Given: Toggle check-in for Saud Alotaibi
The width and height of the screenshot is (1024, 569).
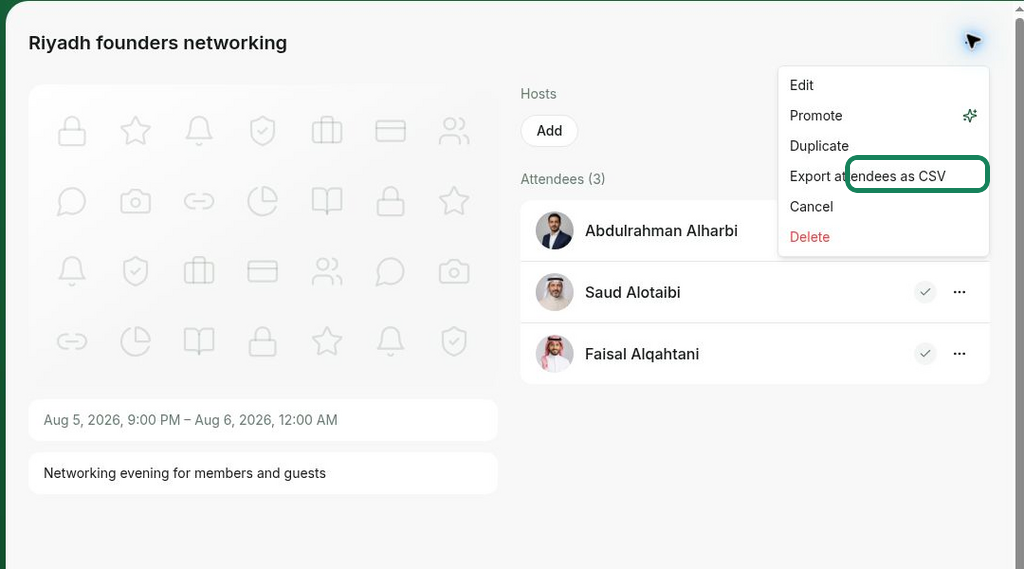Looking at the screenshot, I should point(925,292).
